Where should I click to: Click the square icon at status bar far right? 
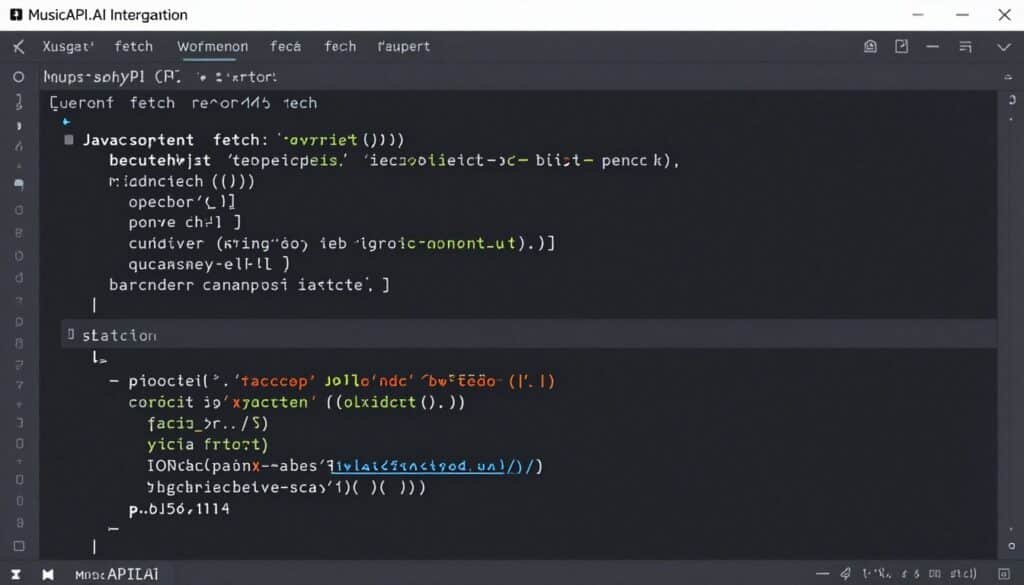[x=1004, y=575]
